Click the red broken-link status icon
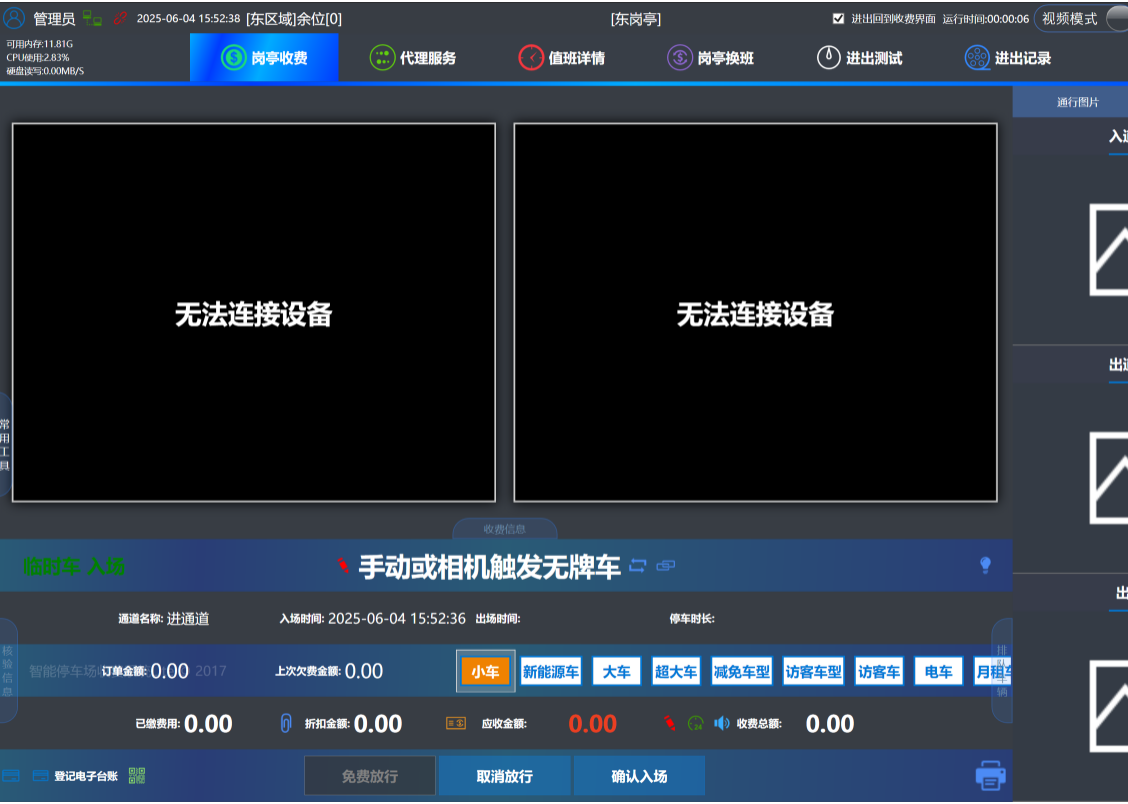The height and width of the screenshot is (804, 1128). coord(120,18)
